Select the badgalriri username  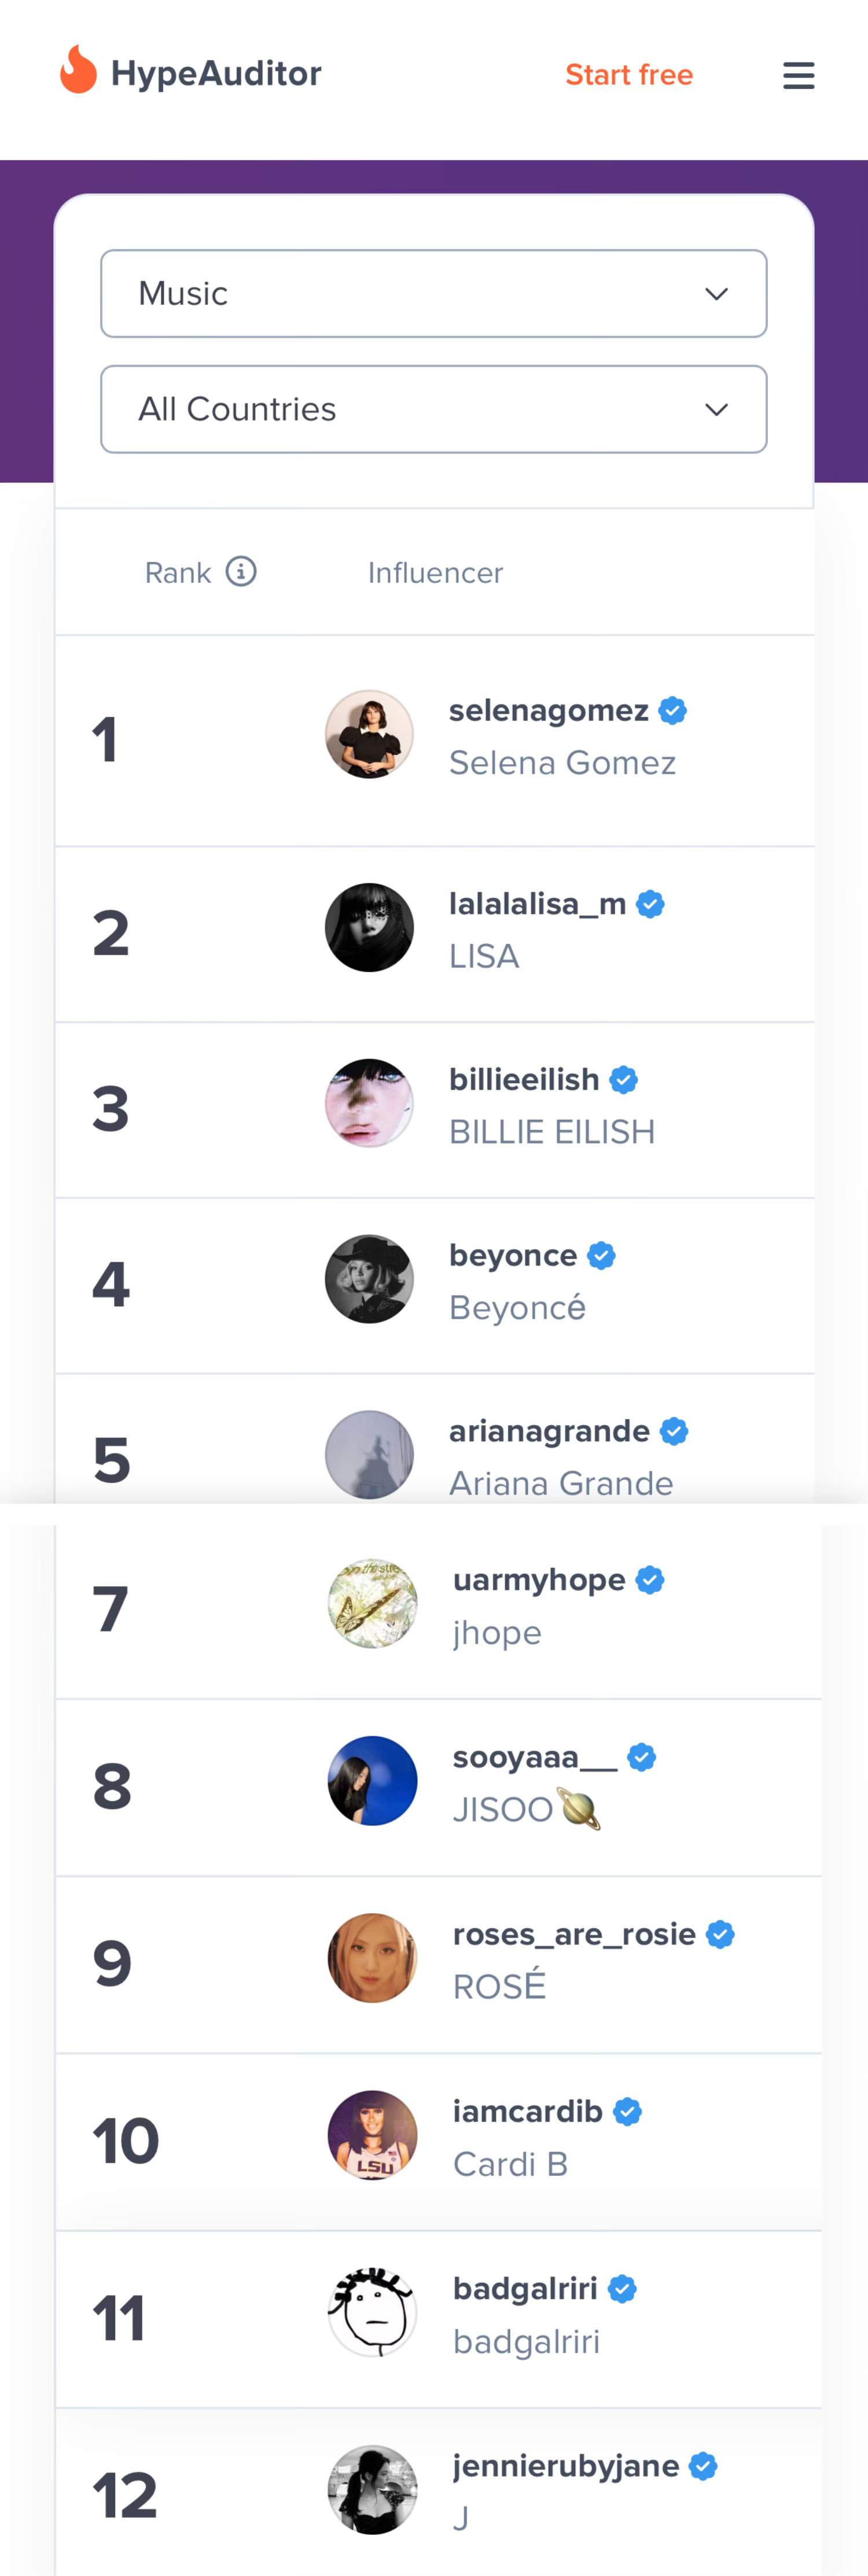[525, 2289]
